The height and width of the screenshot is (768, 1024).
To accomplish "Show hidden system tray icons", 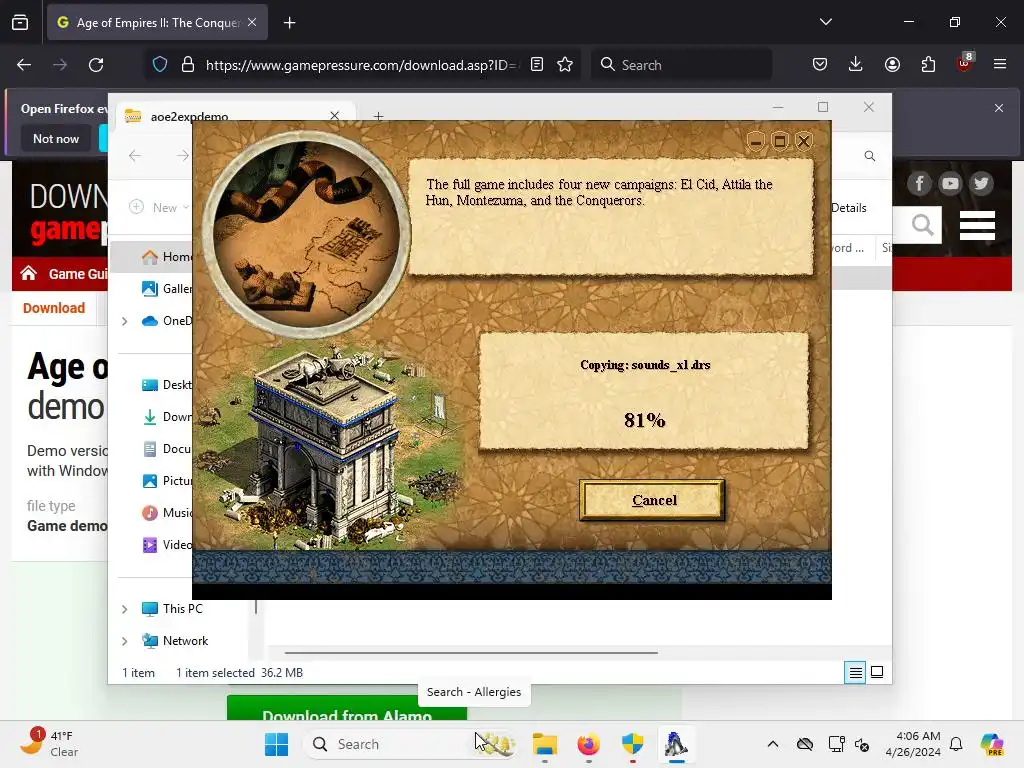I will pos(773,744).
